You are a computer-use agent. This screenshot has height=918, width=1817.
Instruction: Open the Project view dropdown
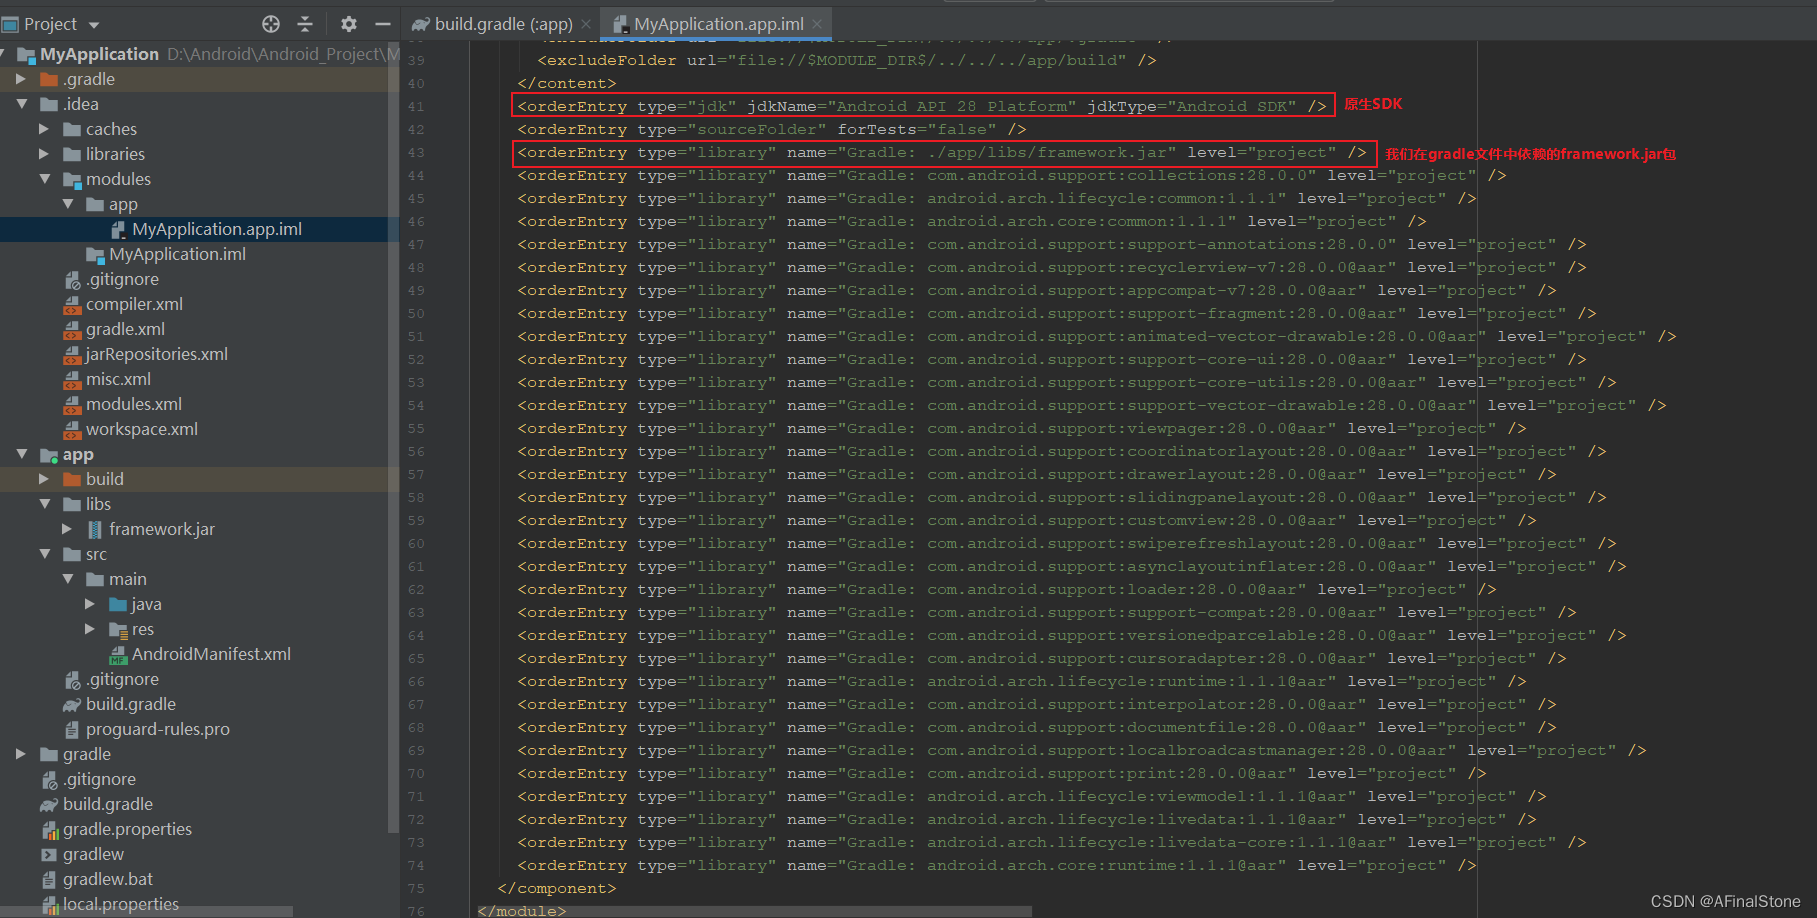pyautogui.click(x=94, y=24)
